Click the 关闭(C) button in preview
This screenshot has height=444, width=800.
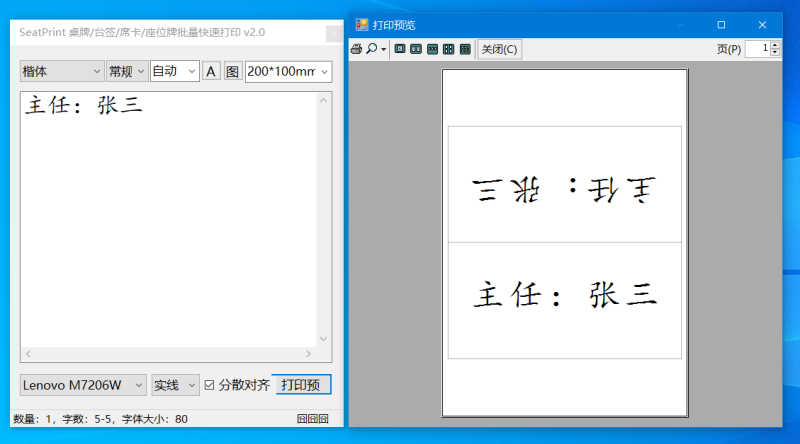tap(499, 50)
